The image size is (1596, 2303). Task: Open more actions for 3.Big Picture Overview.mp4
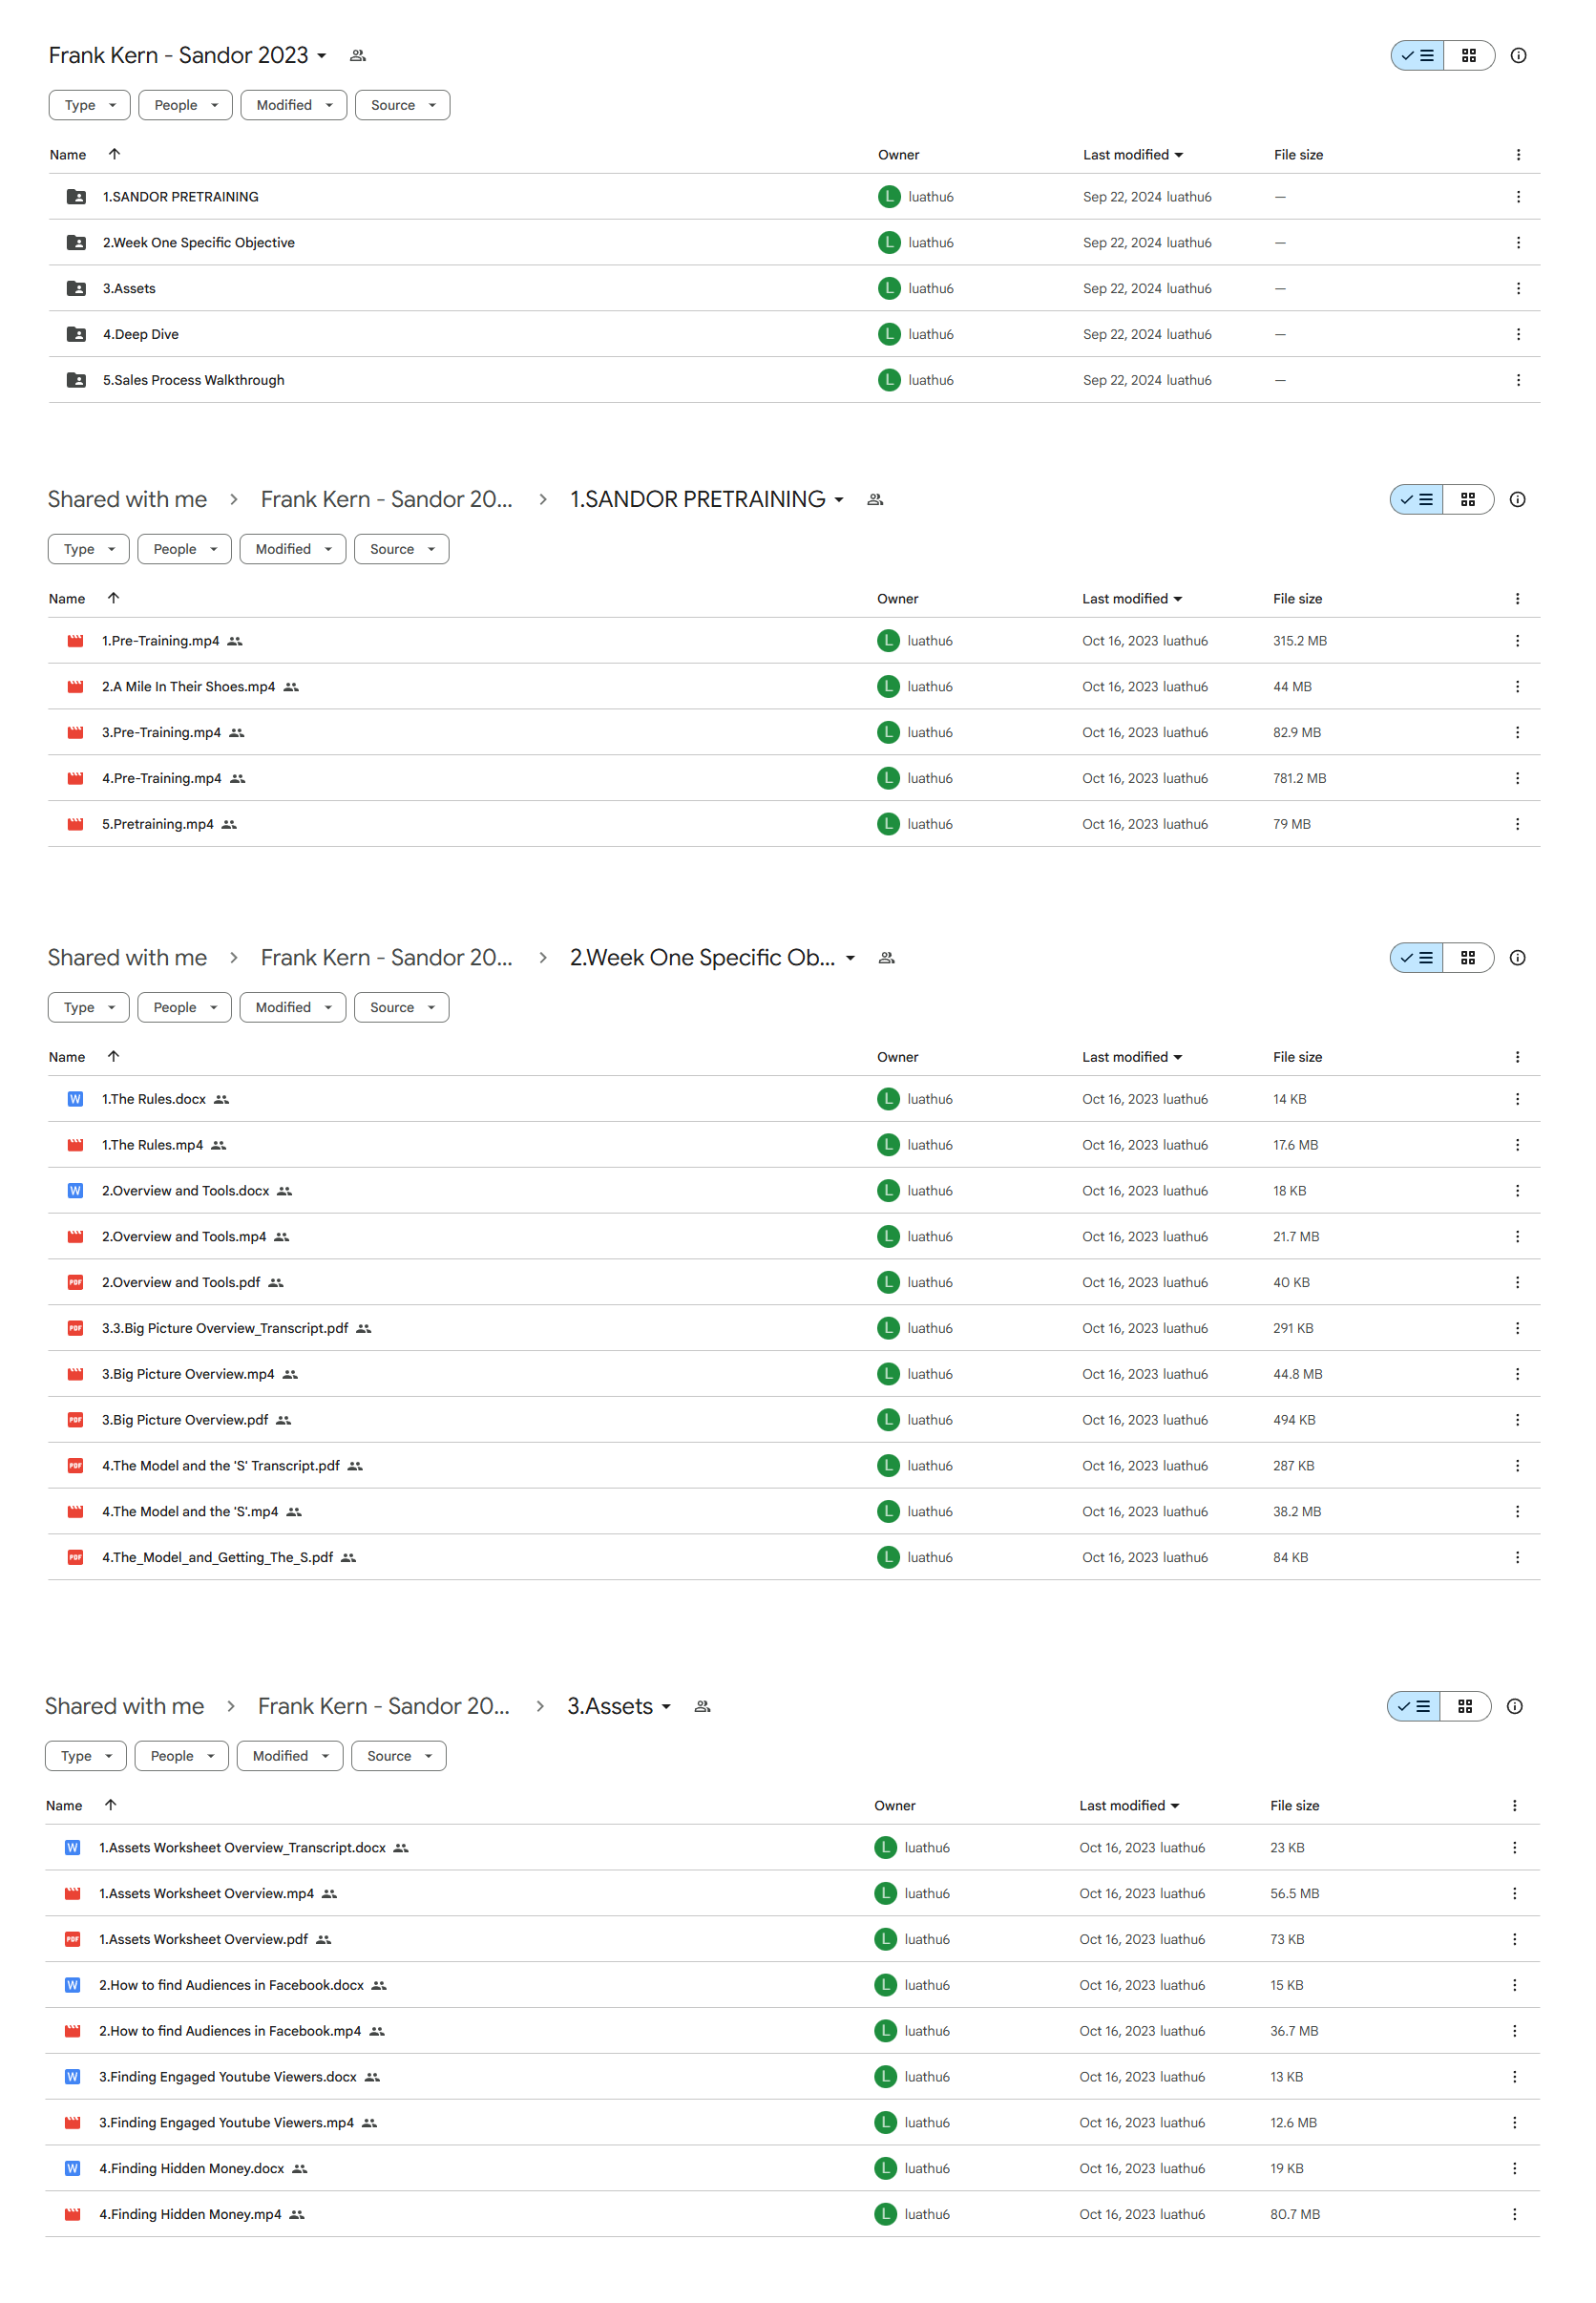(1517, 1375)
